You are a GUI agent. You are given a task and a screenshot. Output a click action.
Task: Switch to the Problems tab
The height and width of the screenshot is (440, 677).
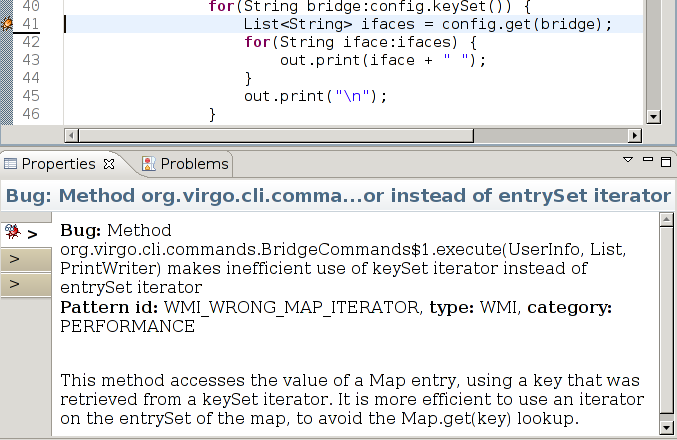(x=194, y=164)
